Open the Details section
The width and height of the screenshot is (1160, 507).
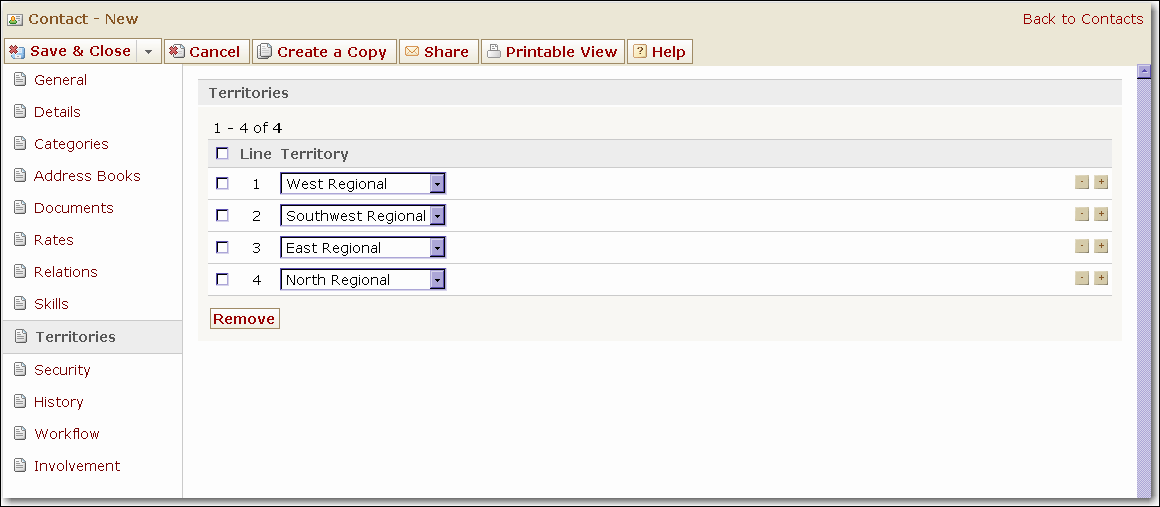pyautogui.click(x=57, y=112)
